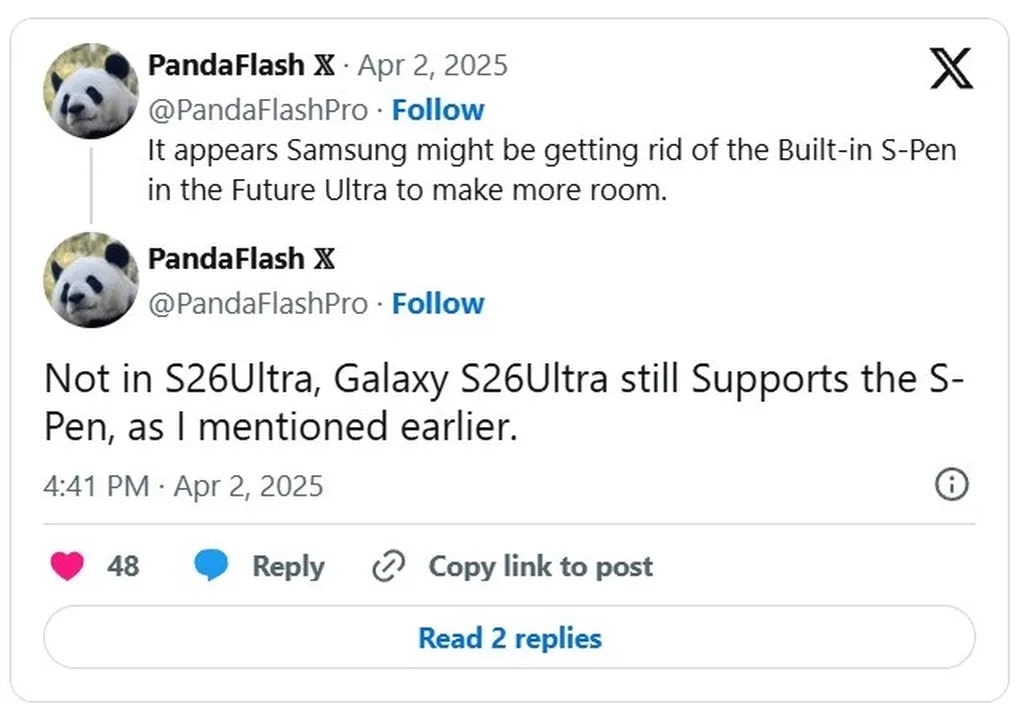Open the info circle icon
The height and width of the screenshot is (717, 1024).
pyautogui.click(x=950, y=485)
